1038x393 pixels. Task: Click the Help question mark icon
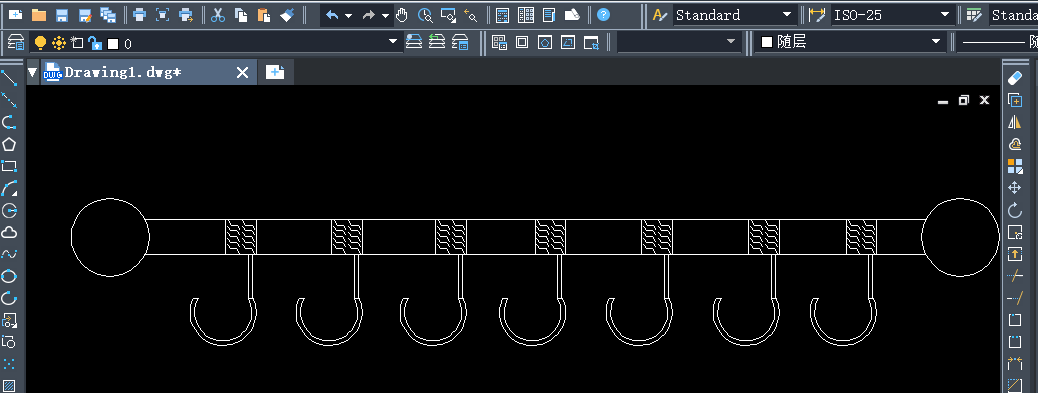[x=603, y=15]
